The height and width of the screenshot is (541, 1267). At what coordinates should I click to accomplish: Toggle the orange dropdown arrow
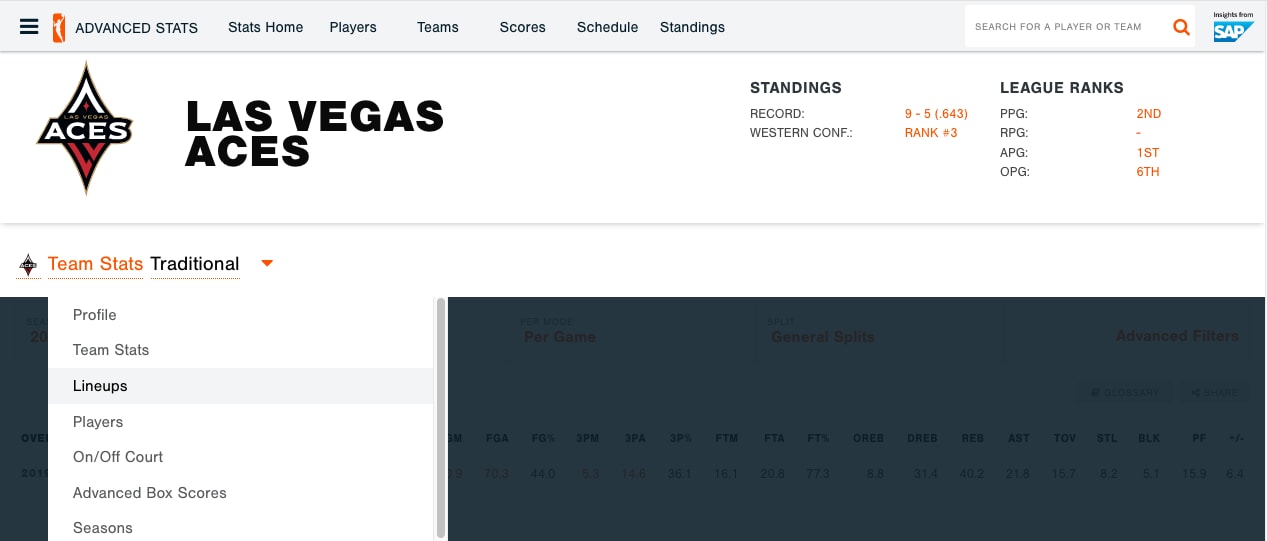(267, 264)
